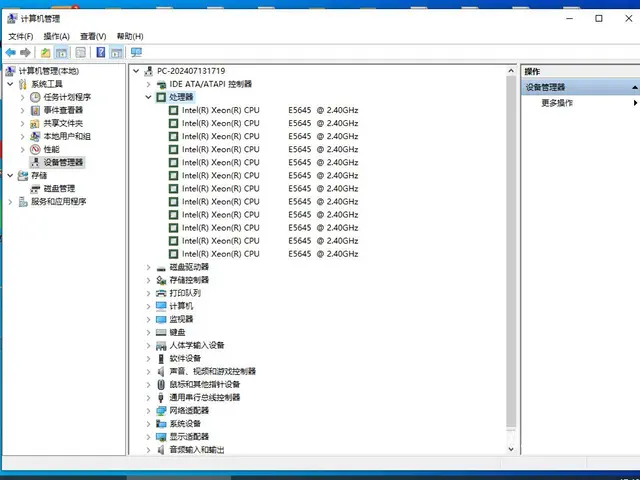640x480 pixels.
Task: Click the 网络适配器 icon
Action: (161, 411)
